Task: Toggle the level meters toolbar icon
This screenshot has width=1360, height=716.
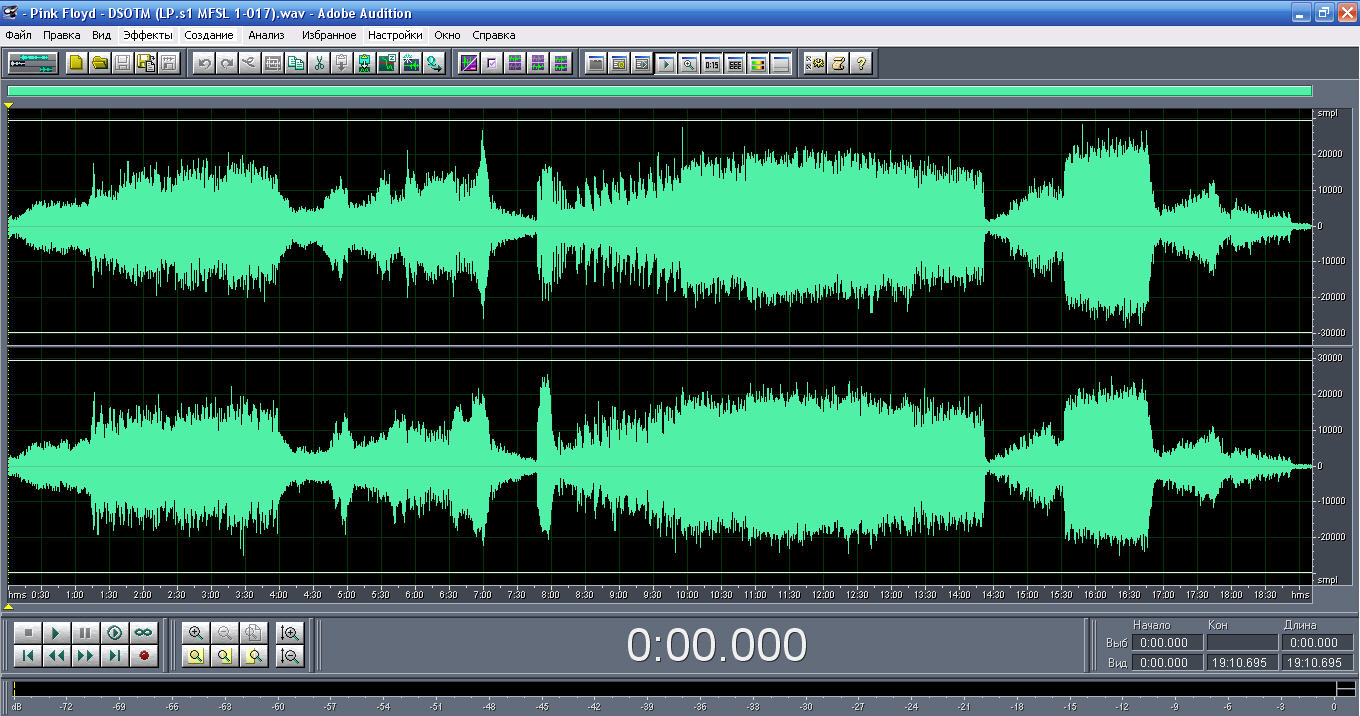Action: point(757,63)
